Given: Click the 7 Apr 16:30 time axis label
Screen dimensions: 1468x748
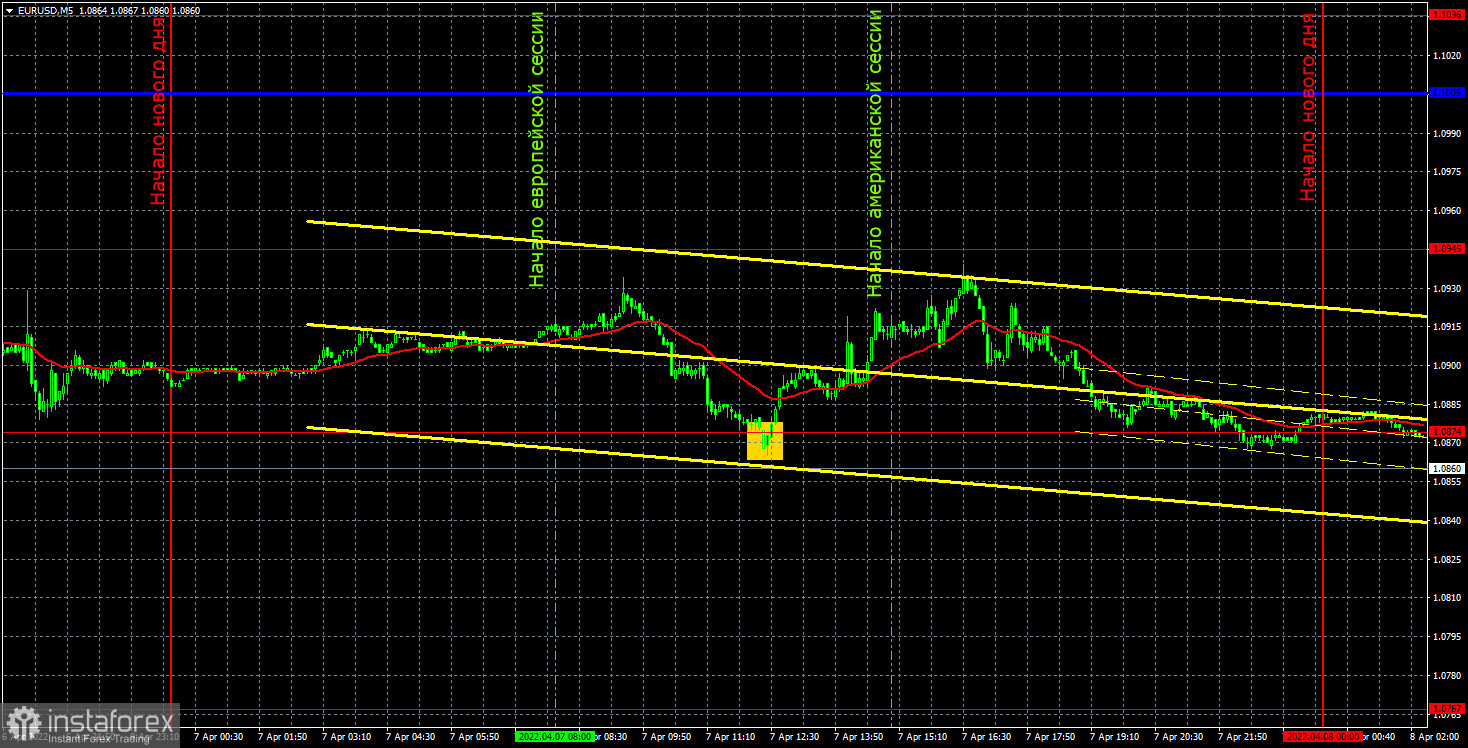Looking at the screenshot, I should pyautogui.click(x=989, y=736).
